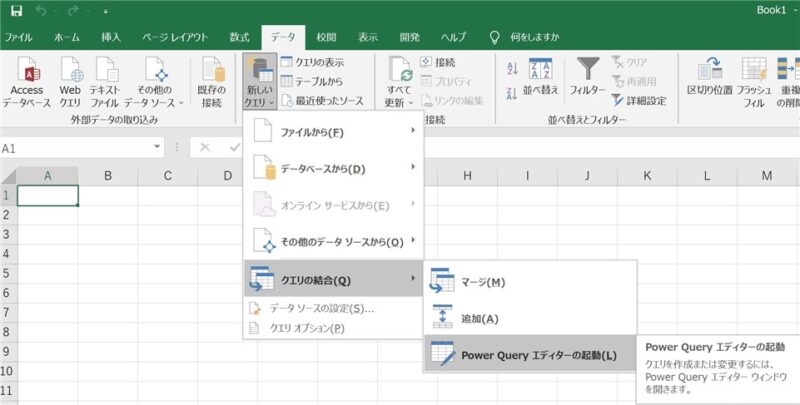Switch to the 校閲 tab
The width and height of the screenshot is (800, 405).
pyautogui.click(x=326, y=37)
